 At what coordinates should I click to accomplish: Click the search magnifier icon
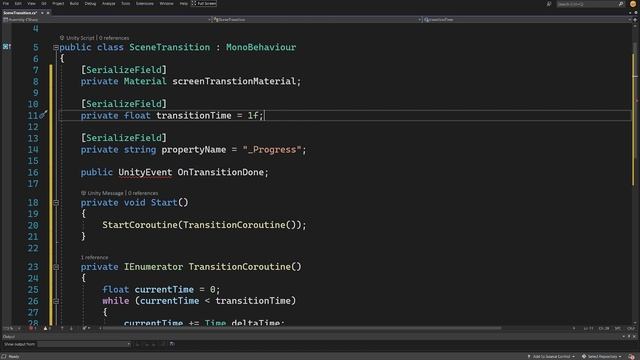pos(621,4)
